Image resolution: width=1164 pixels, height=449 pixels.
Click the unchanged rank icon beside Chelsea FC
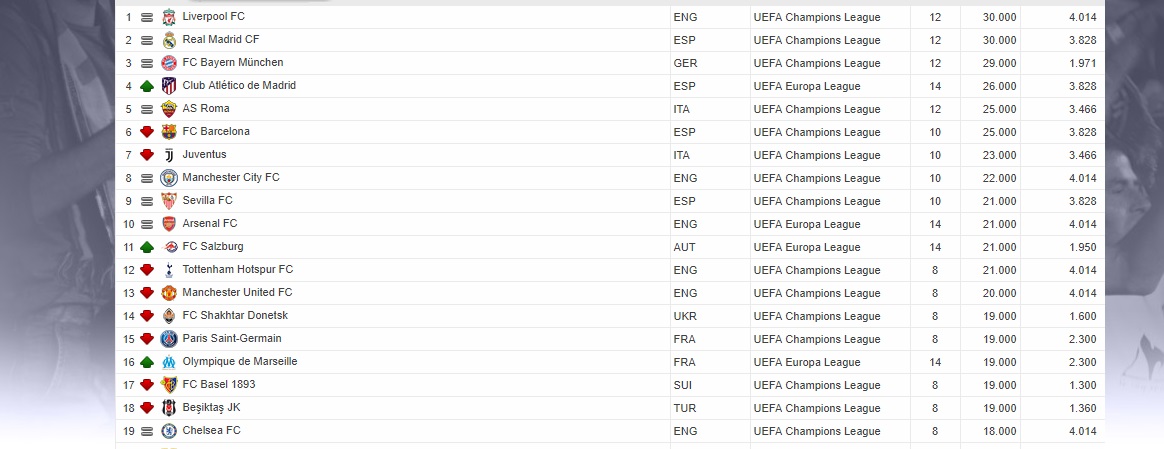click(147, 431)
